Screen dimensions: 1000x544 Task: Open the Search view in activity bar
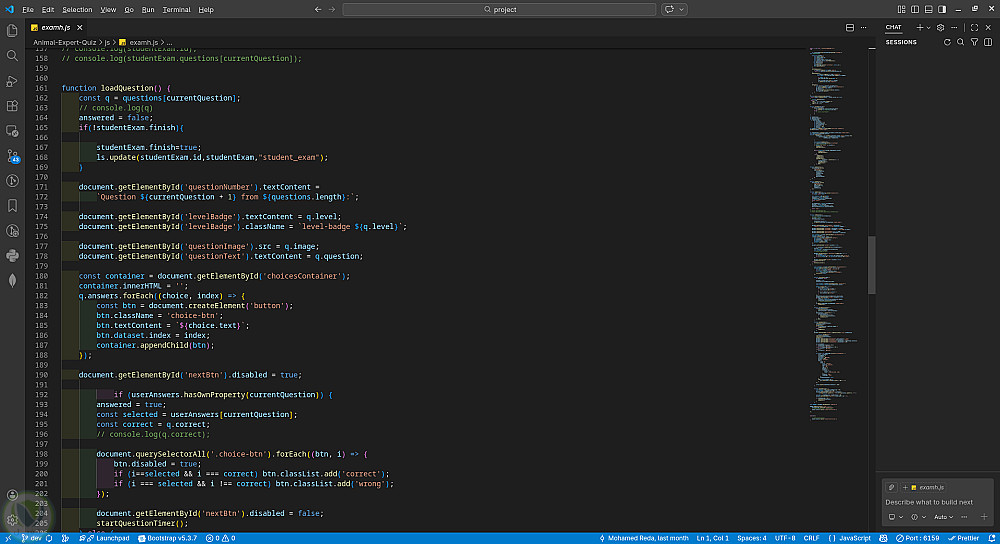click(x=12, y=56)
